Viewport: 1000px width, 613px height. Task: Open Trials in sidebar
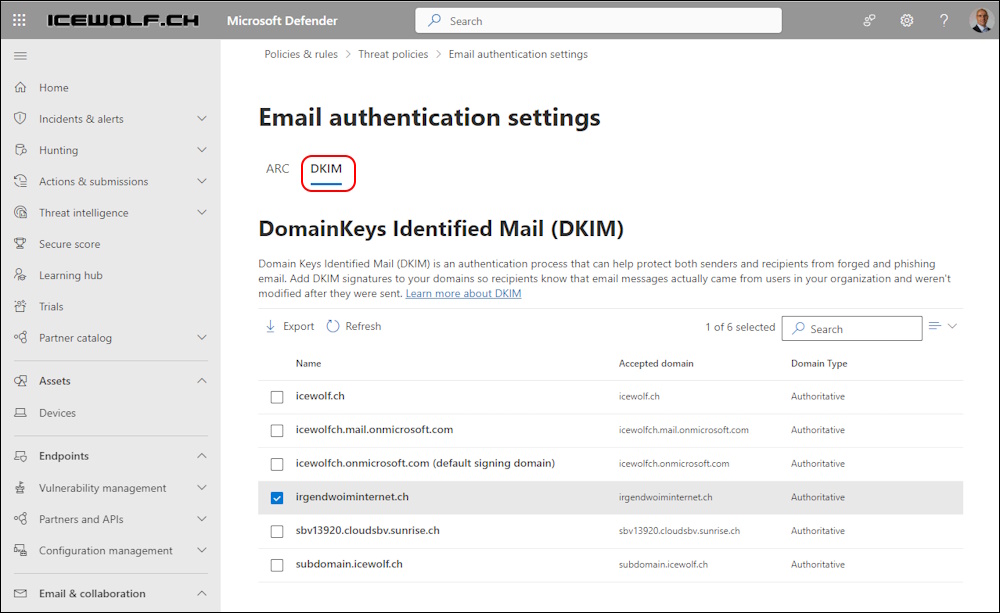tap(51, 306)
